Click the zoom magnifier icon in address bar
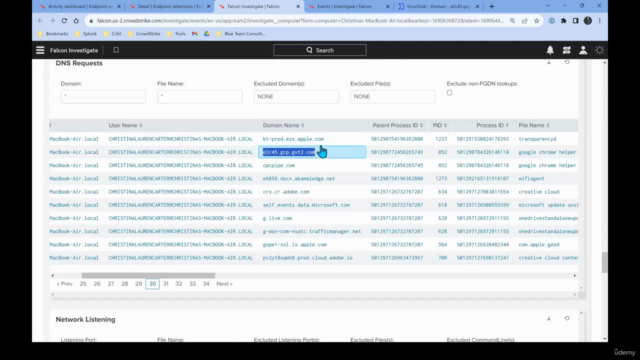This screenshot has width=640, height=360. tap(513, 21)
